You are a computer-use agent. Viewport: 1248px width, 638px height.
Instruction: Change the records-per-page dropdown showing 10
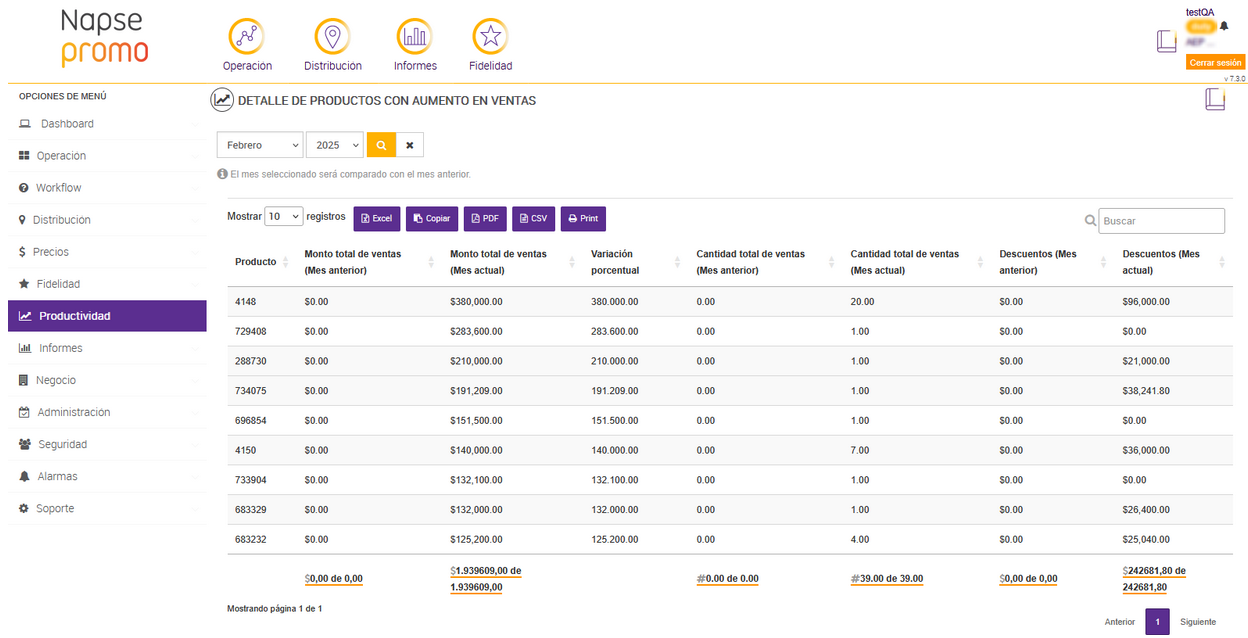click(283, 216)
